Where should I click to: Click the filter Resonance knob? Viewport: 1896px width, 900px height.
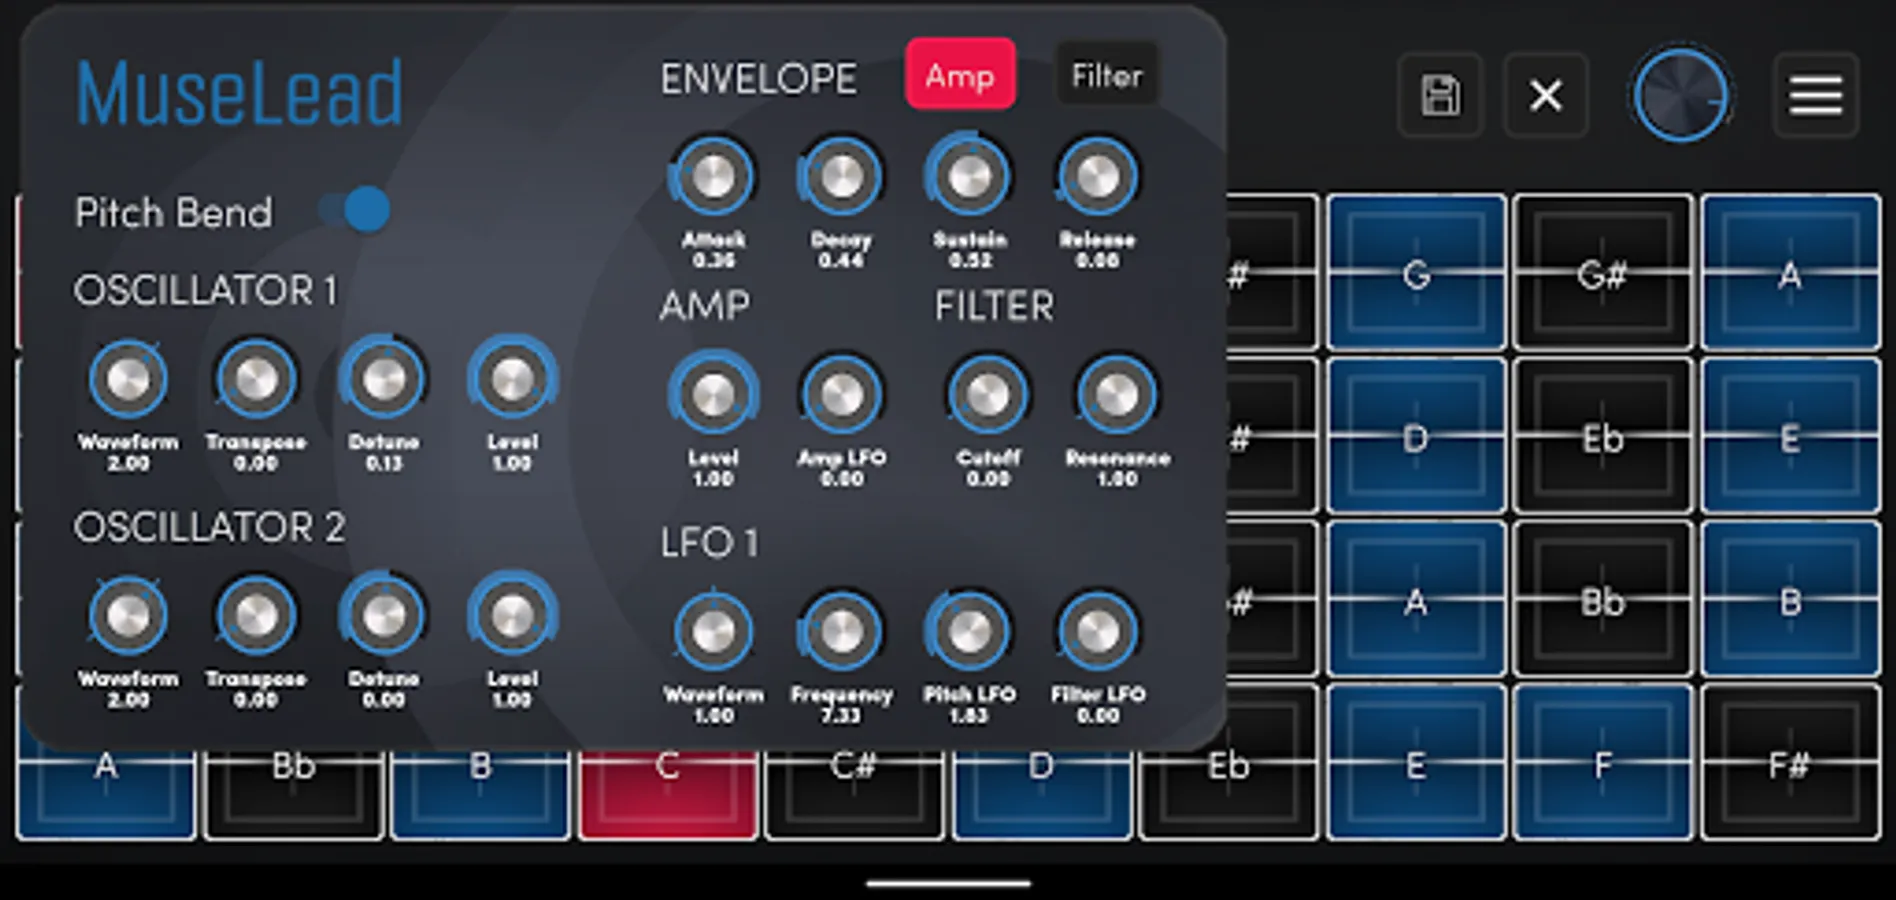[x=1116, y=395]
